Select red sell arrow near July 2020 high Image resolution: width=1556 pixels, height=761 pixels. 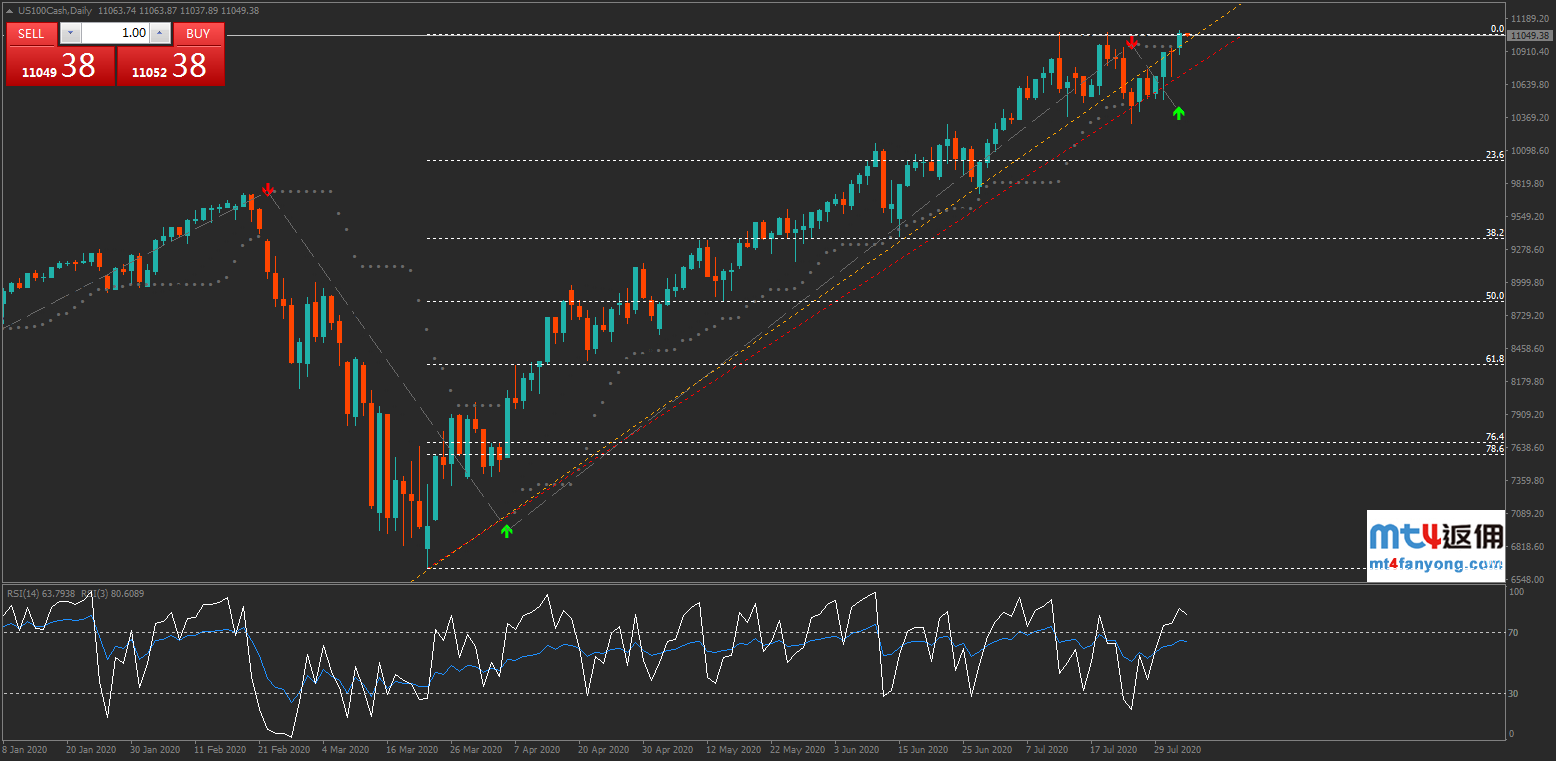(1131, 42)
